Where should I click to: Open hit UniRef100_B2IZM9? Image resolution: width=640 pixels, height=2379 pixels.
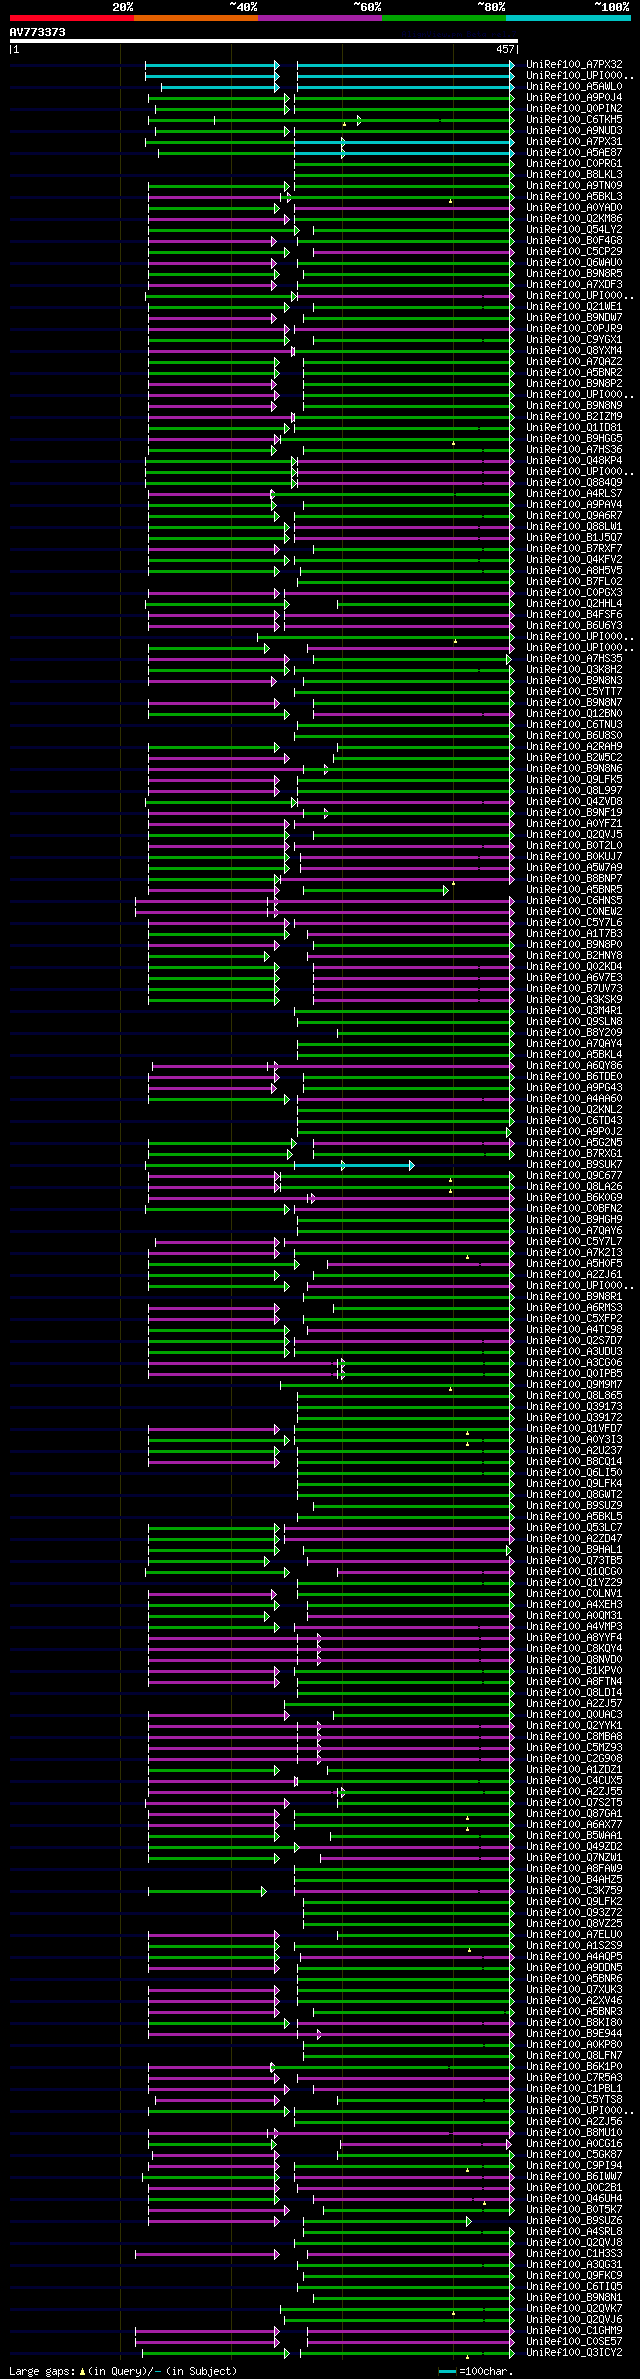(574, 416)
